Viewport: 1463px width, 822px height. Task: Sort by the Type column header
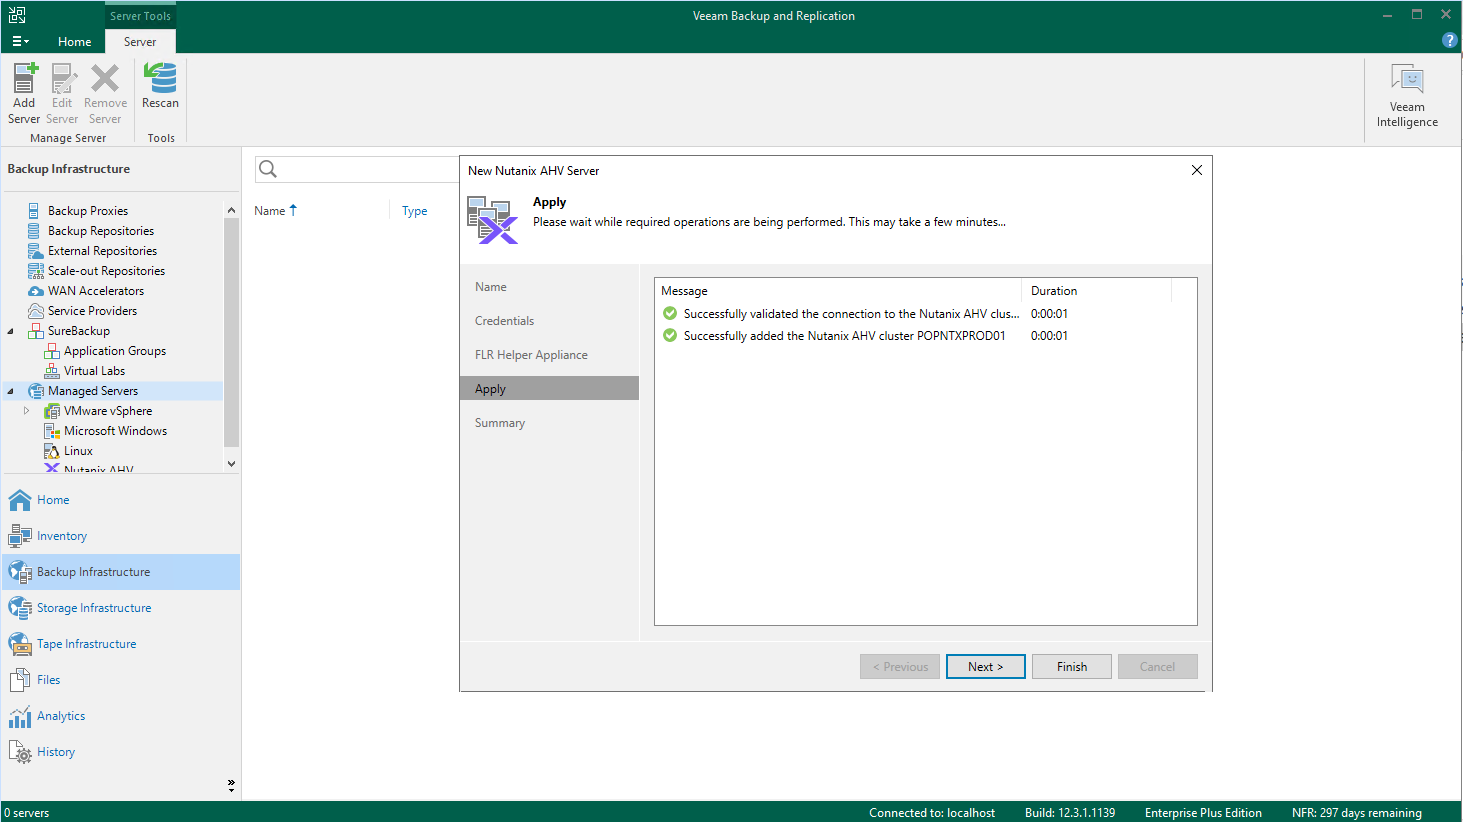pyautogui.click(x=415, y=211)
